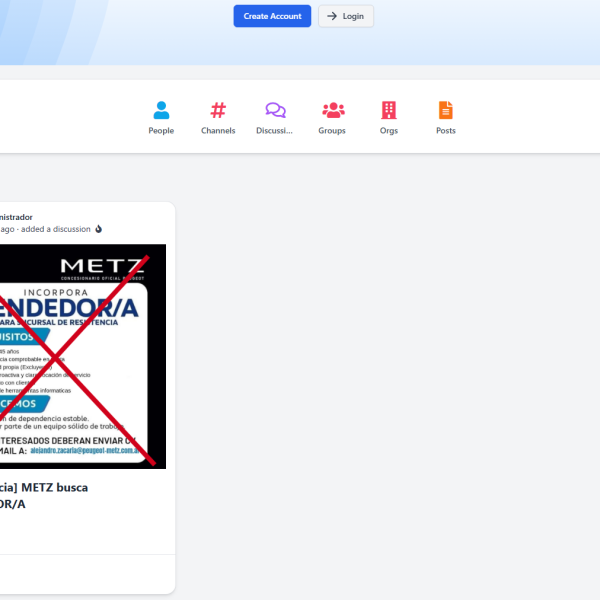Click the Login button text
This screenshot has width=600, height=600.
[x=353, y=16]
